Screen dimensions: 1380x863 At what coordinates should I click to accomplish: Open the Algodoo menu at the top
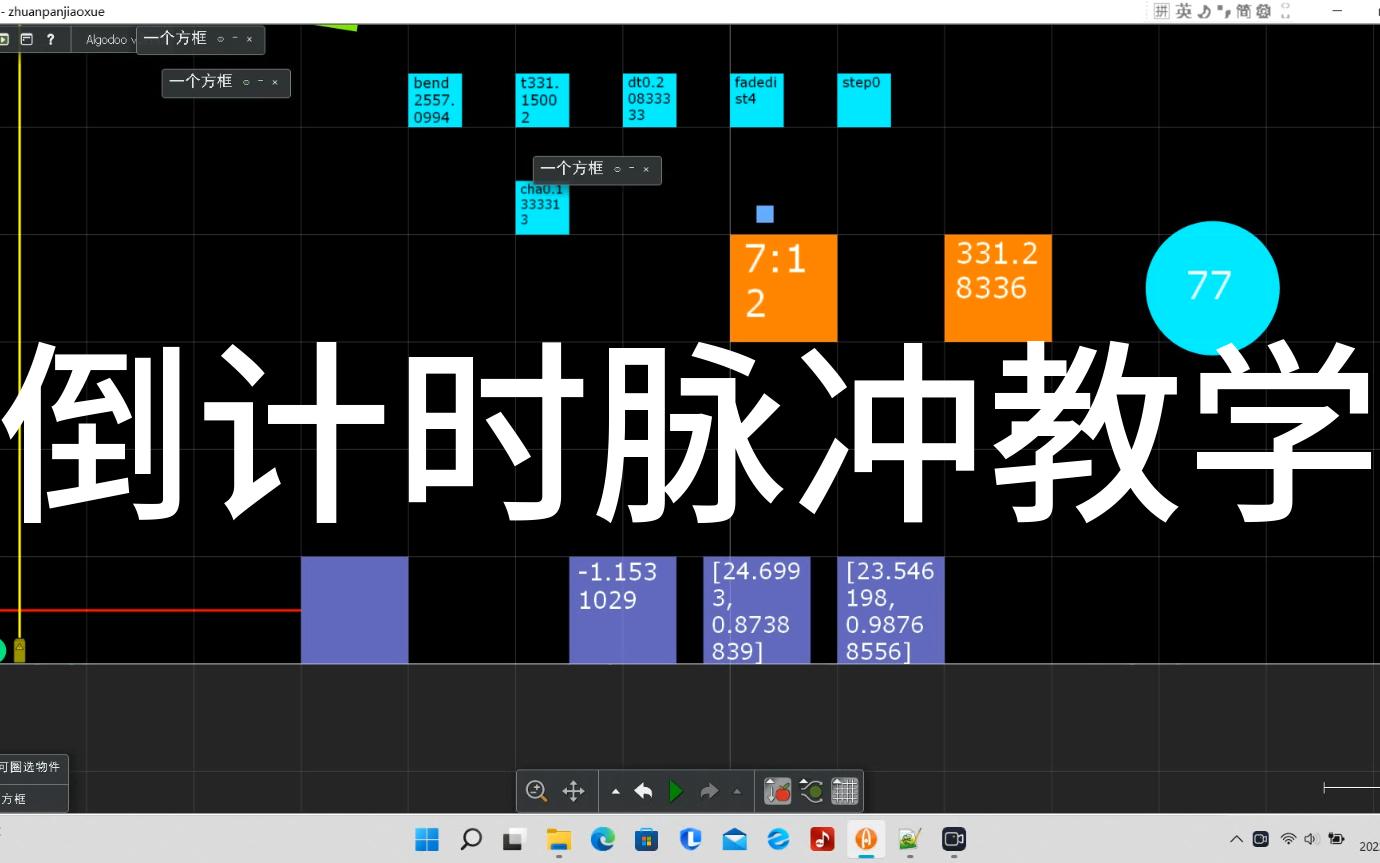[106, 39]
